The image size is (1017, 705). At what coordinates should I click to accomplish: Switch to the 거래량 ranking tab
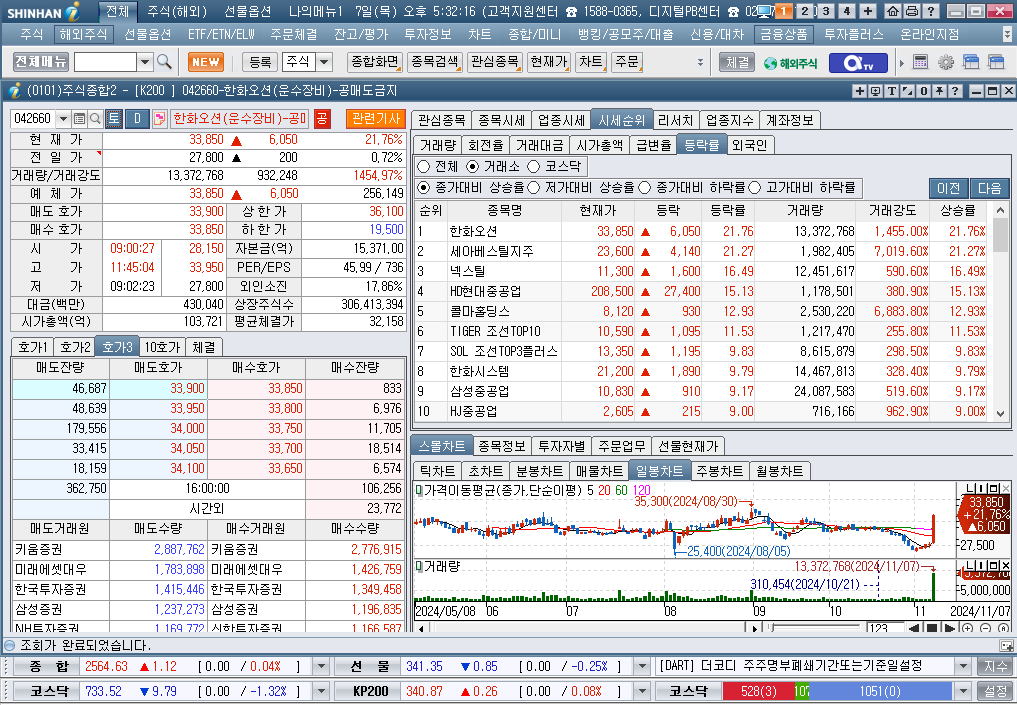(x=438, y=145)
